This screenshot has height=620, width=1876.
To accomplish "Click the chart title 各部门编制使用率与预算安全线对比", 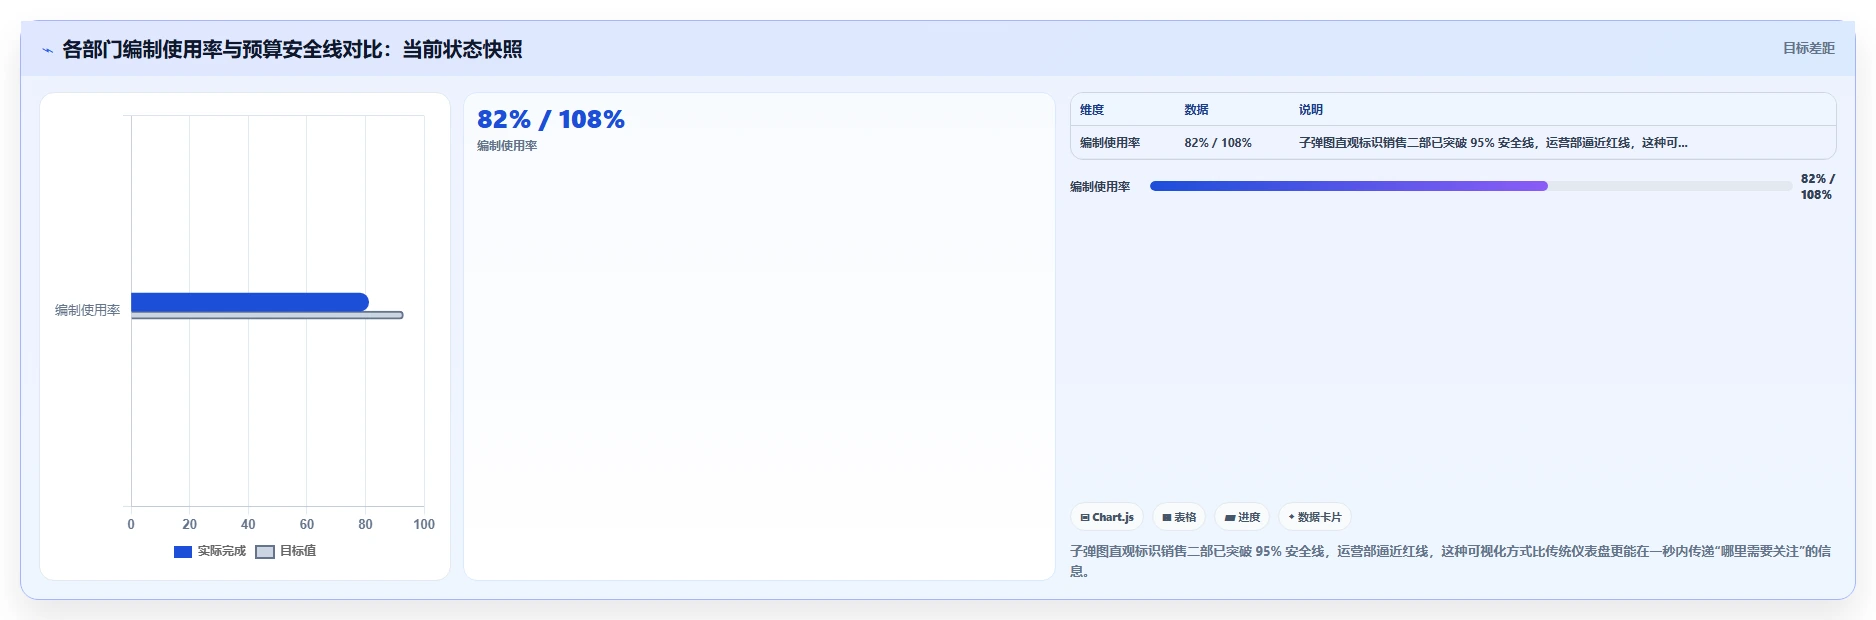I will pos(292,50).
